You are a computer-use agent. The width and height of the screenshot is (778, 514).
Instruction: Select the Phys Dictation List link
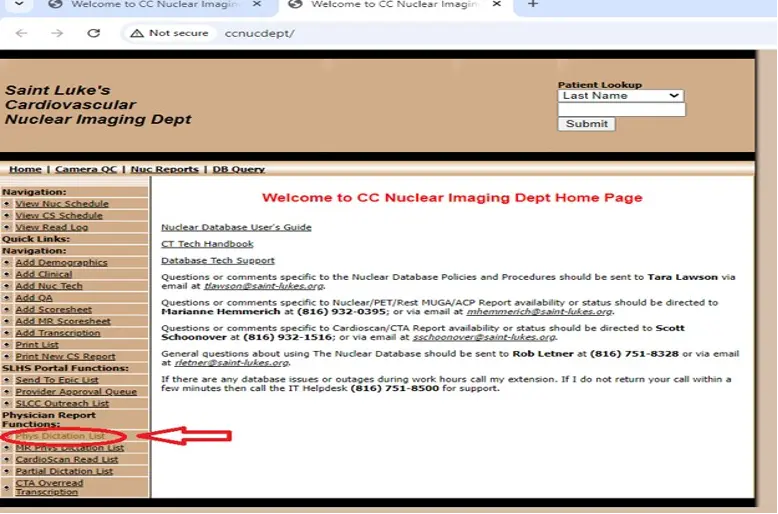tap(60, 437)
